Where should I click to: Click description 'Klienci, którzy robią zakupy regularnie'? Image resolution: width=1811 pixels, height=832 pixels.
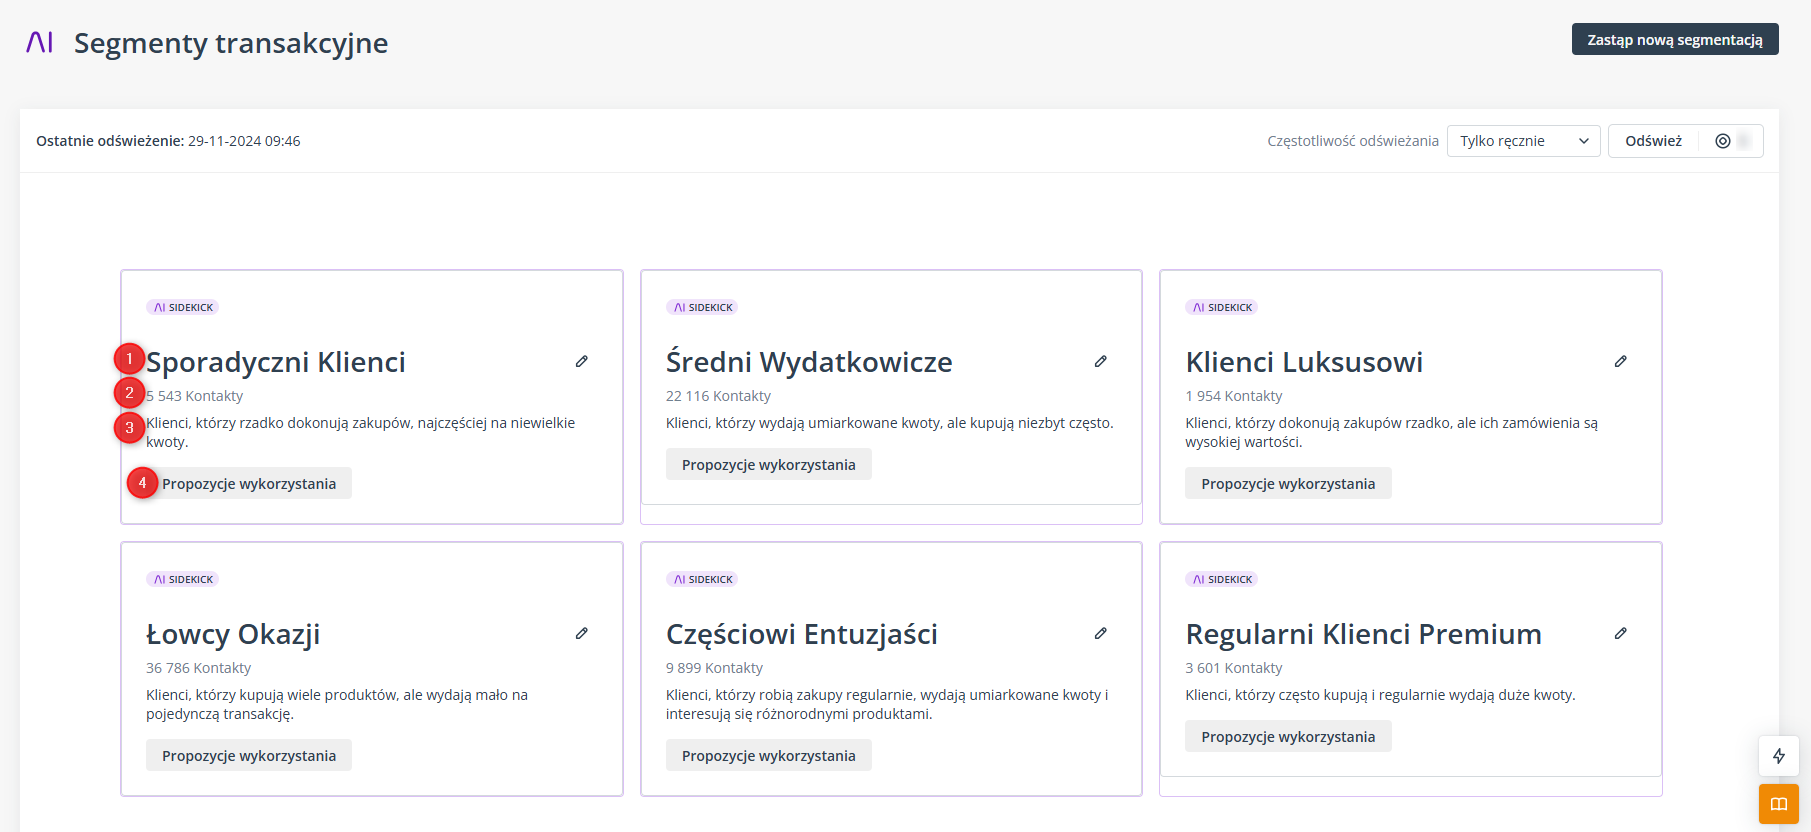[887, 704]
